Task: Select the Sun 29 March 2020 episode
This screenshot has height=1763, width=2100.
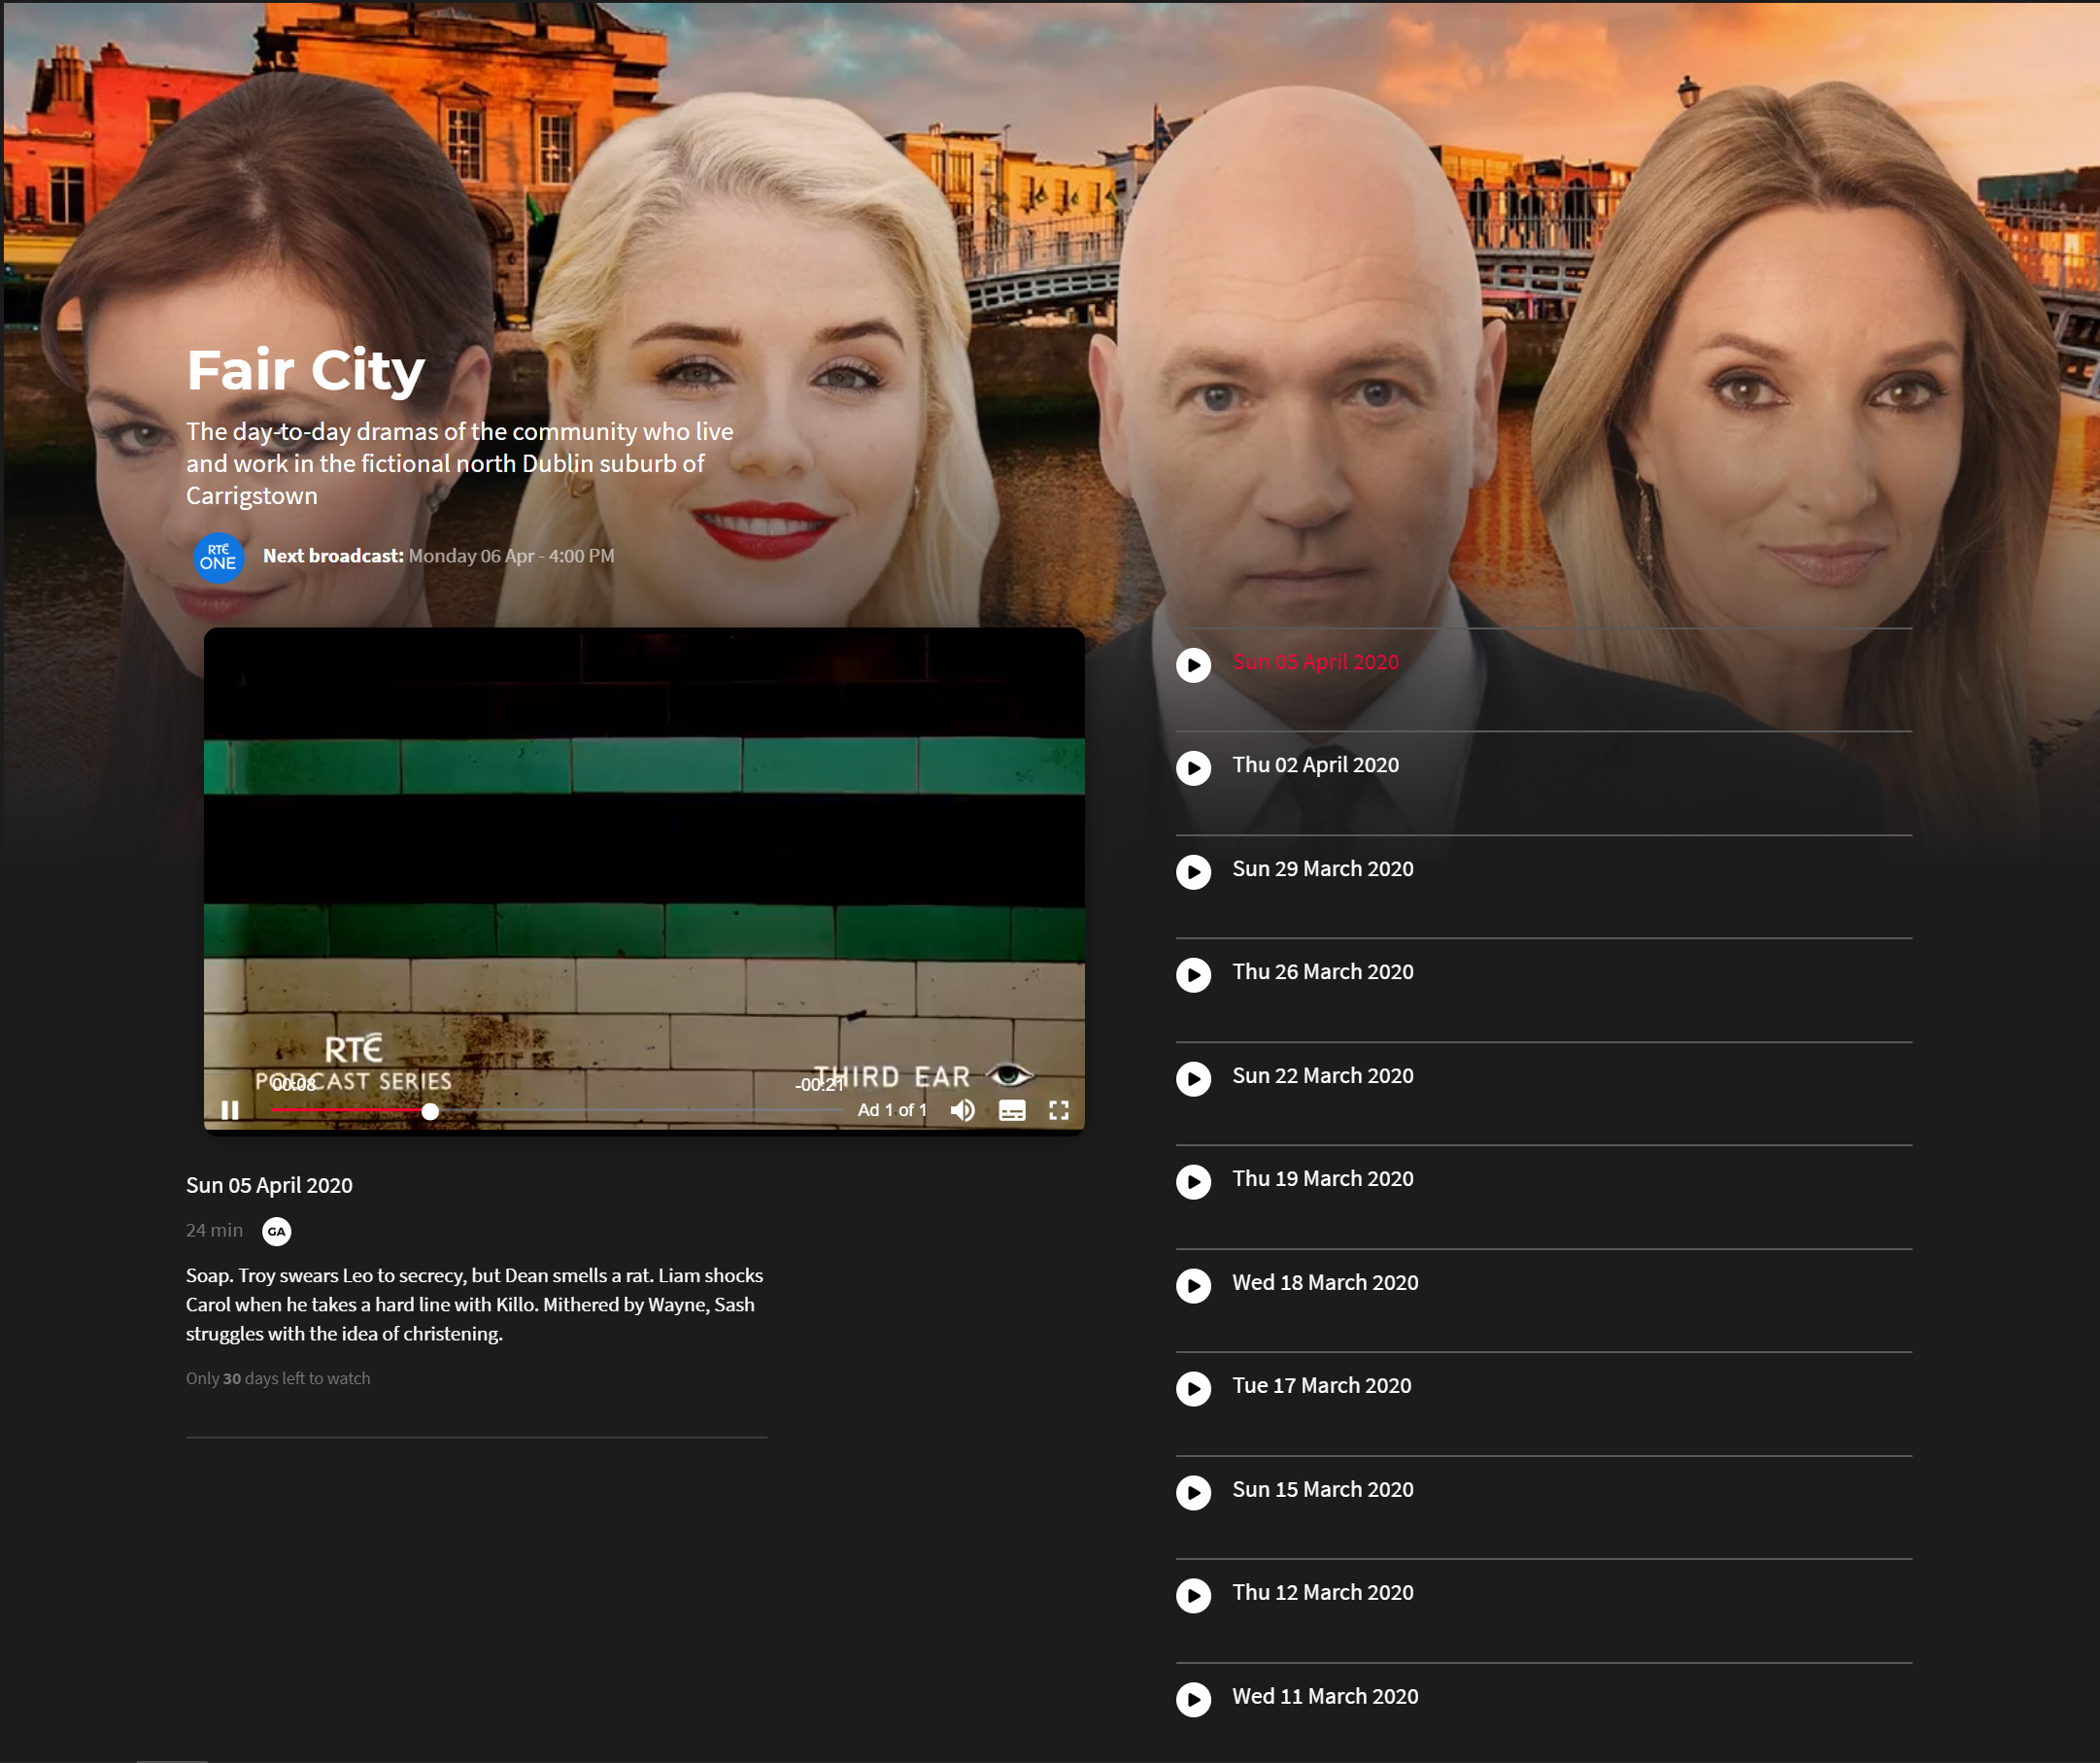Action: pos(1322,869)
